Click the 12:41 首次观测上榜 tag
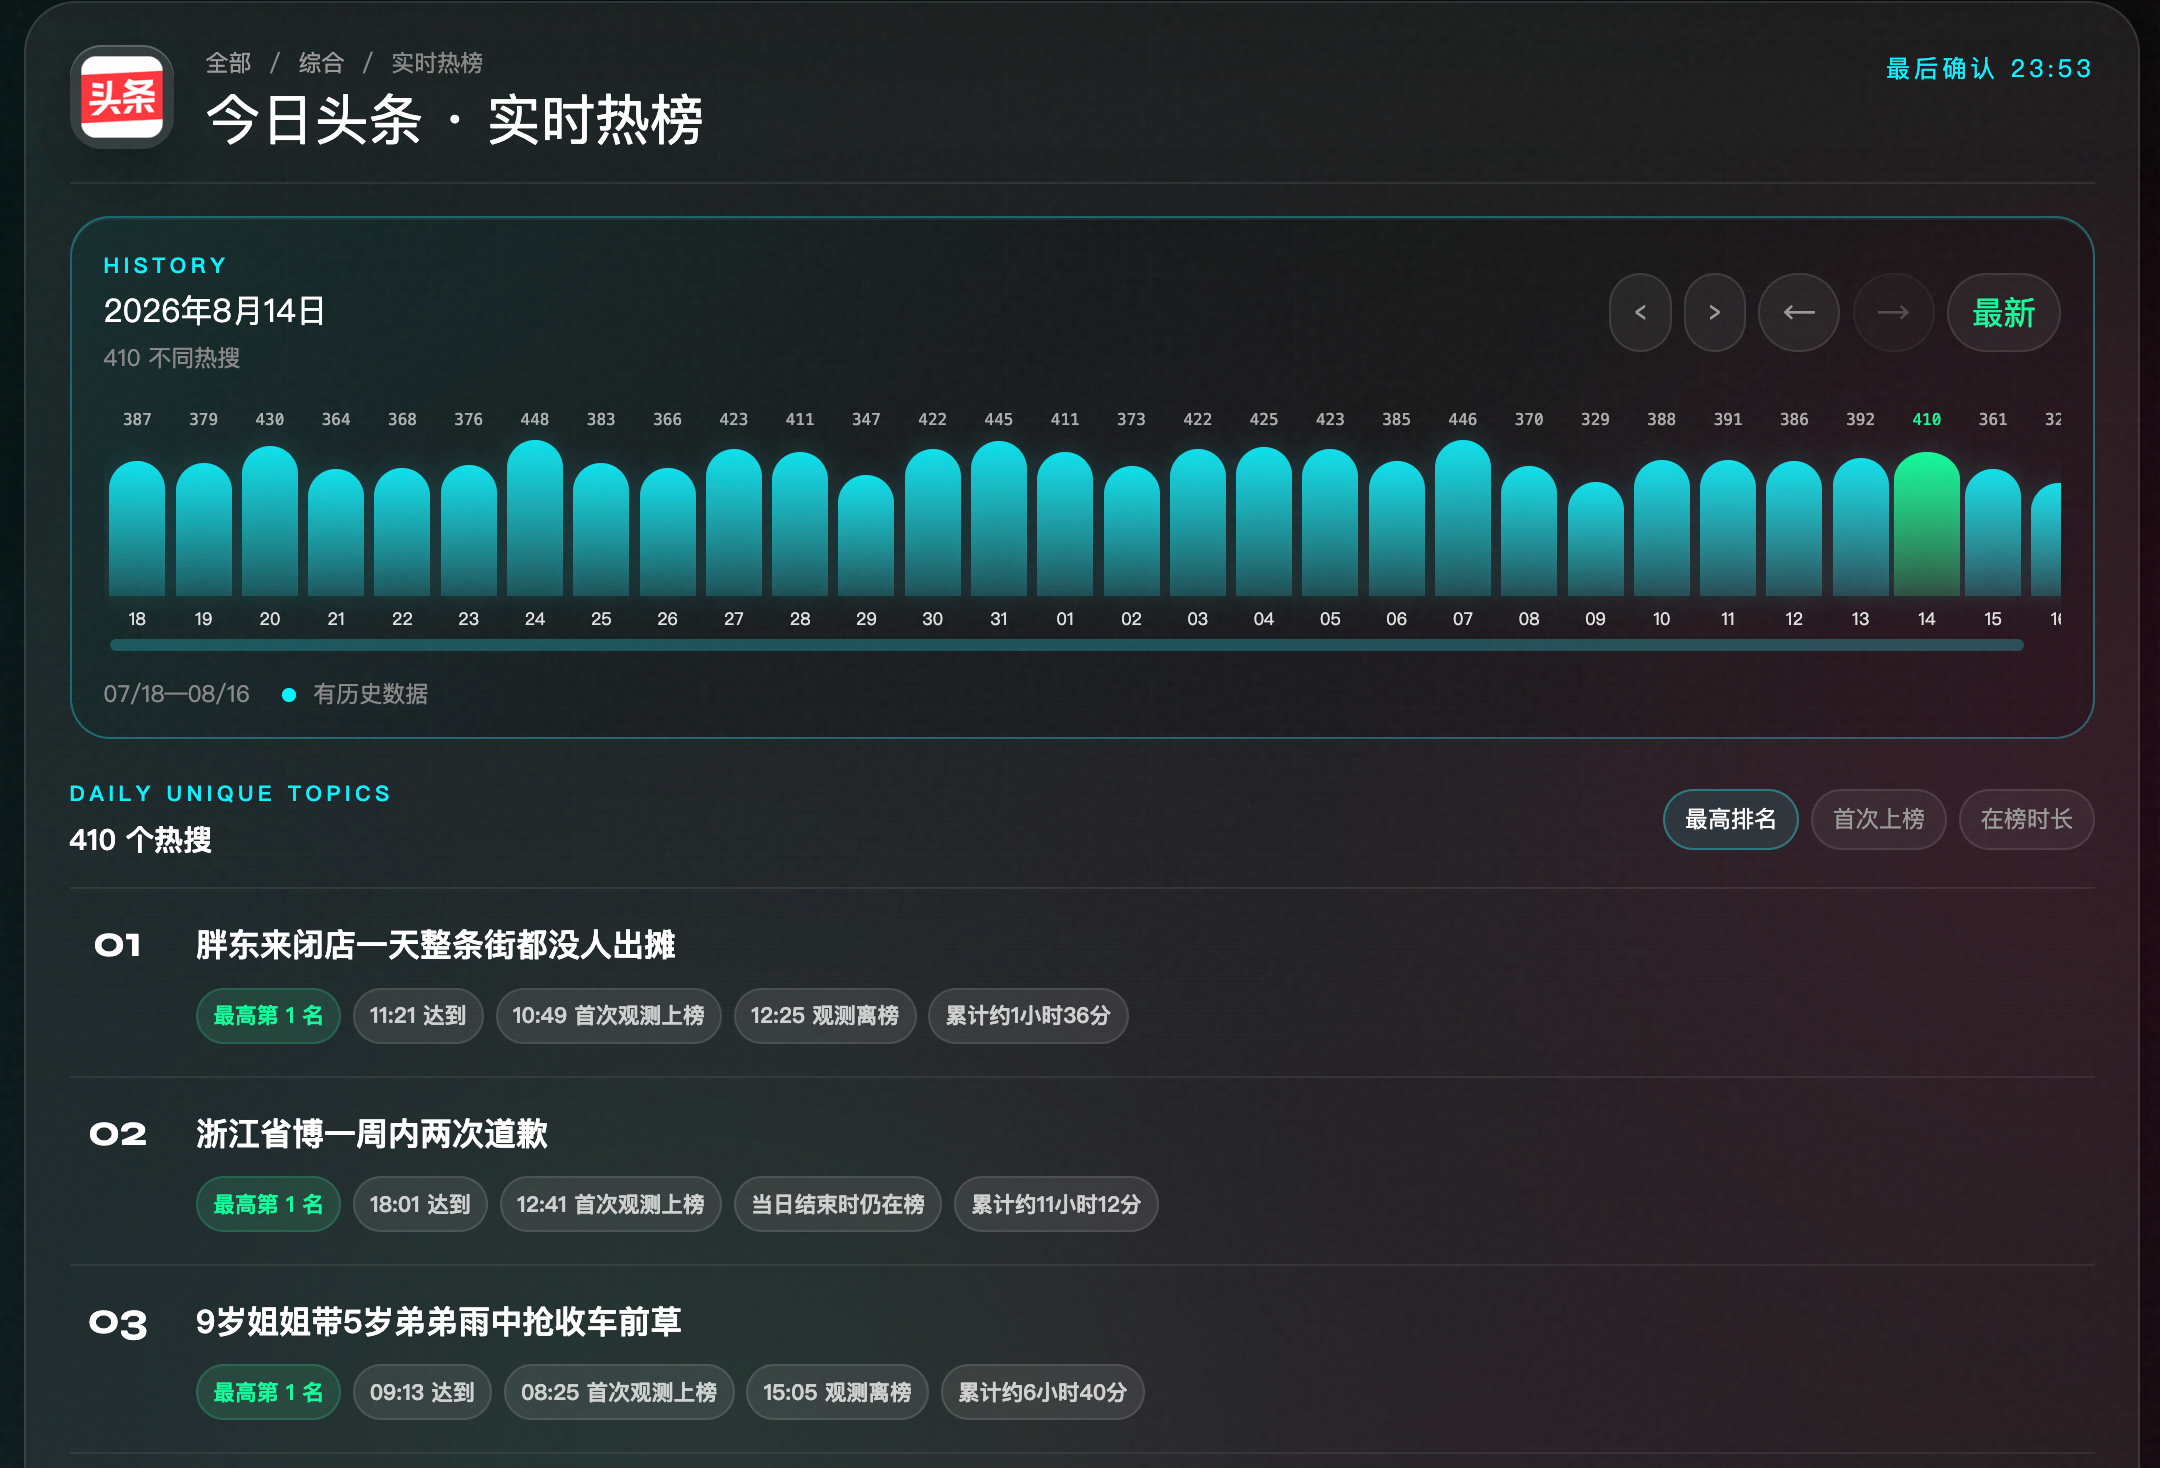 click(x=610, y=1204)
